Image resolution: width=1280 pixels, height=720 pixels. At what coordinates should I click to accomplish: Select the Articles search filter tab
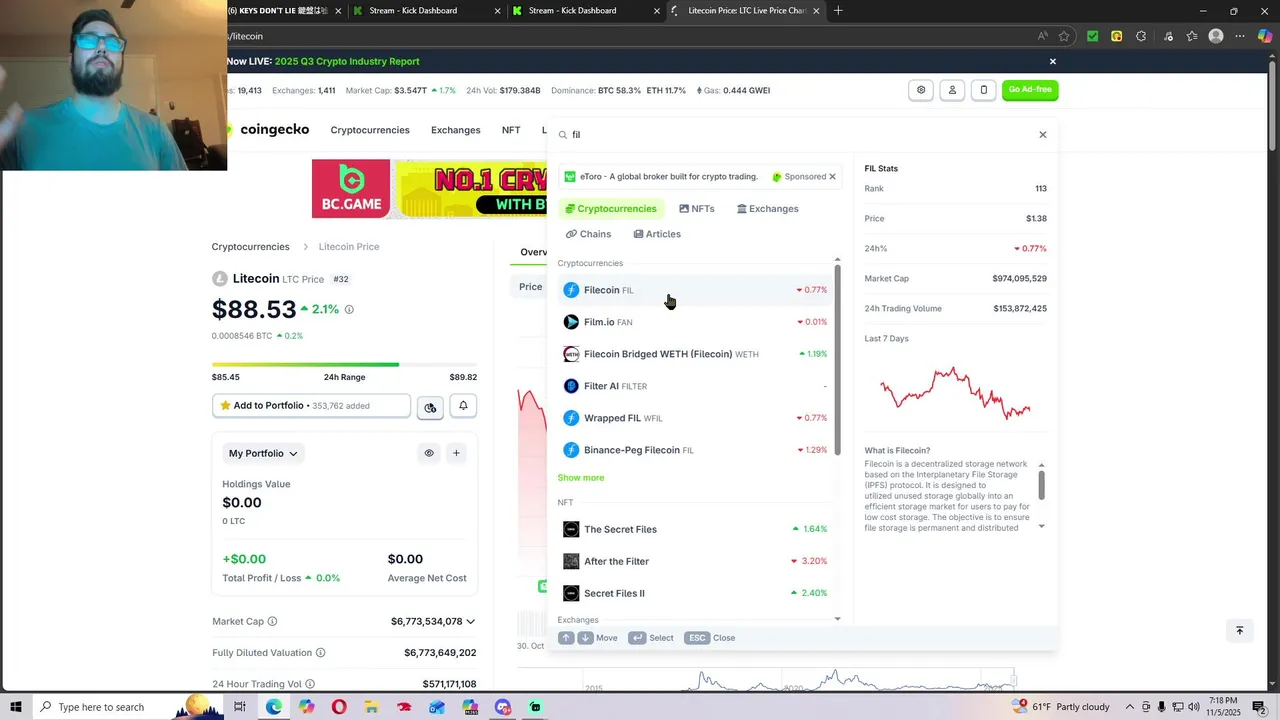[x=657, y=234]
